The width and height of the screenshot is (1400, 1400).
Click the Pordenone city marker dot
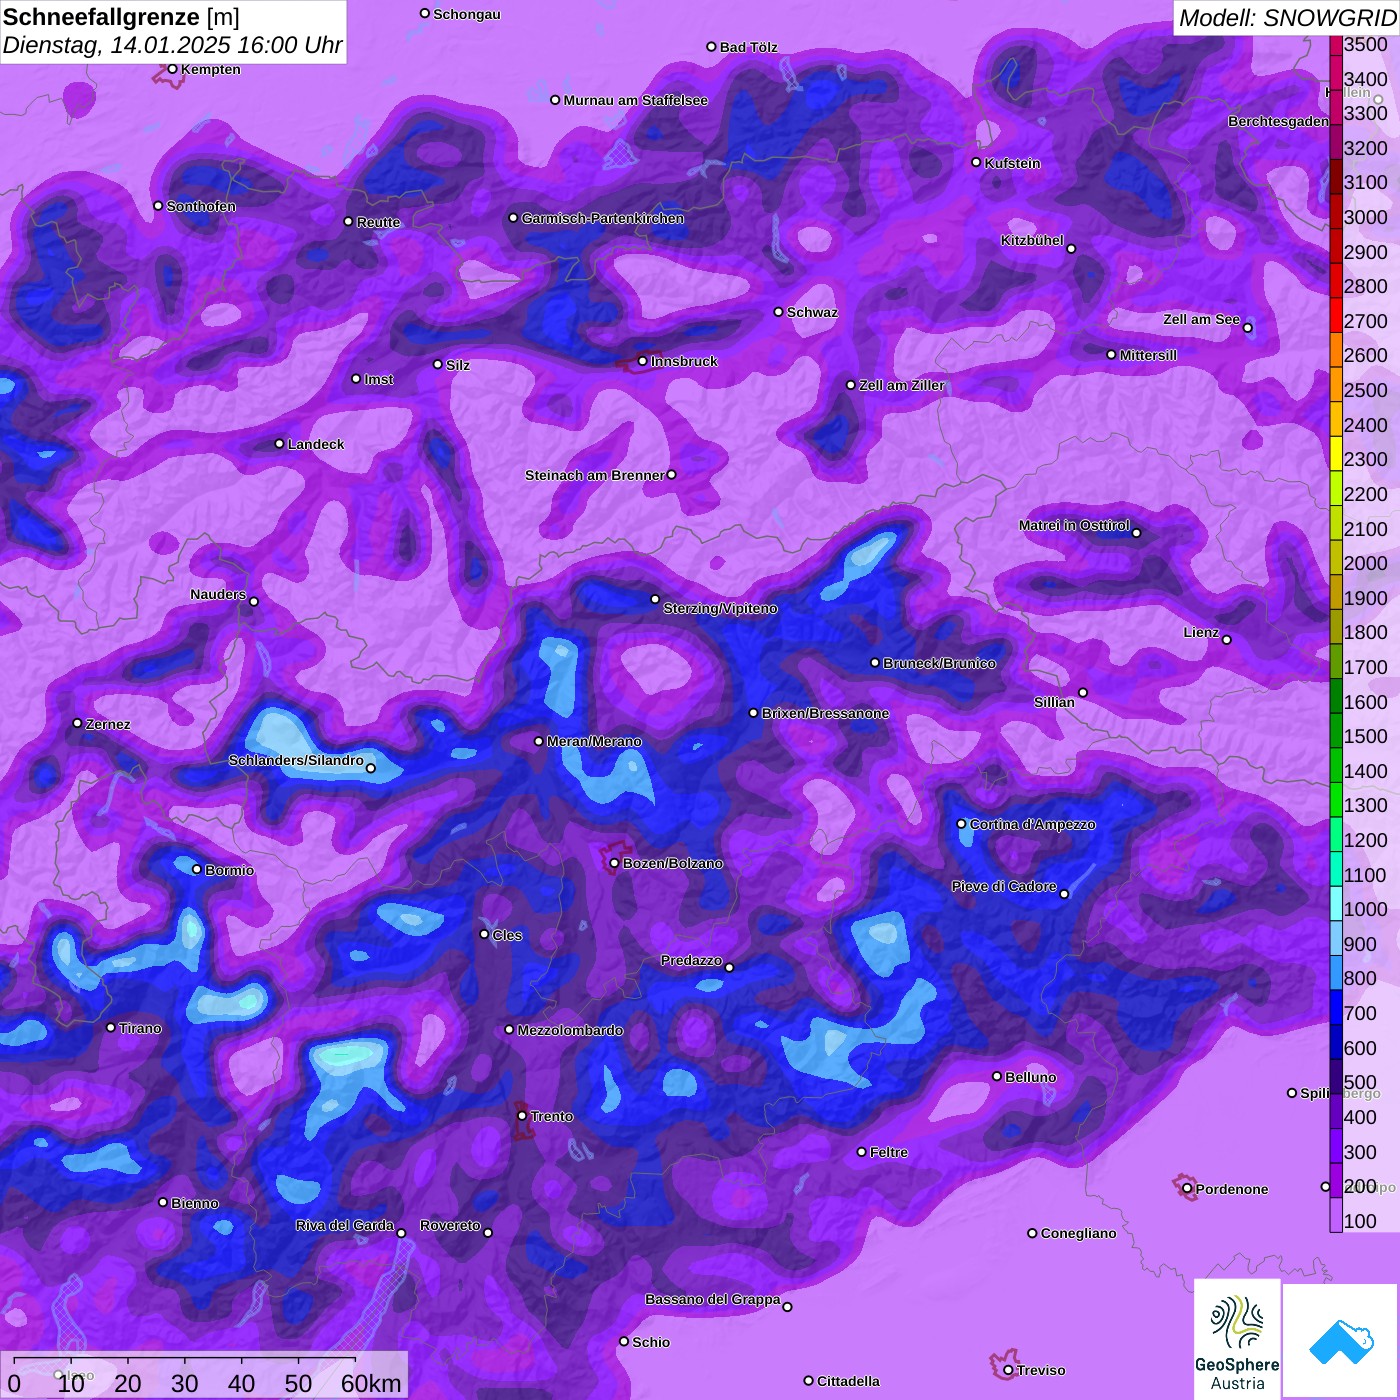point(1187,1189)
